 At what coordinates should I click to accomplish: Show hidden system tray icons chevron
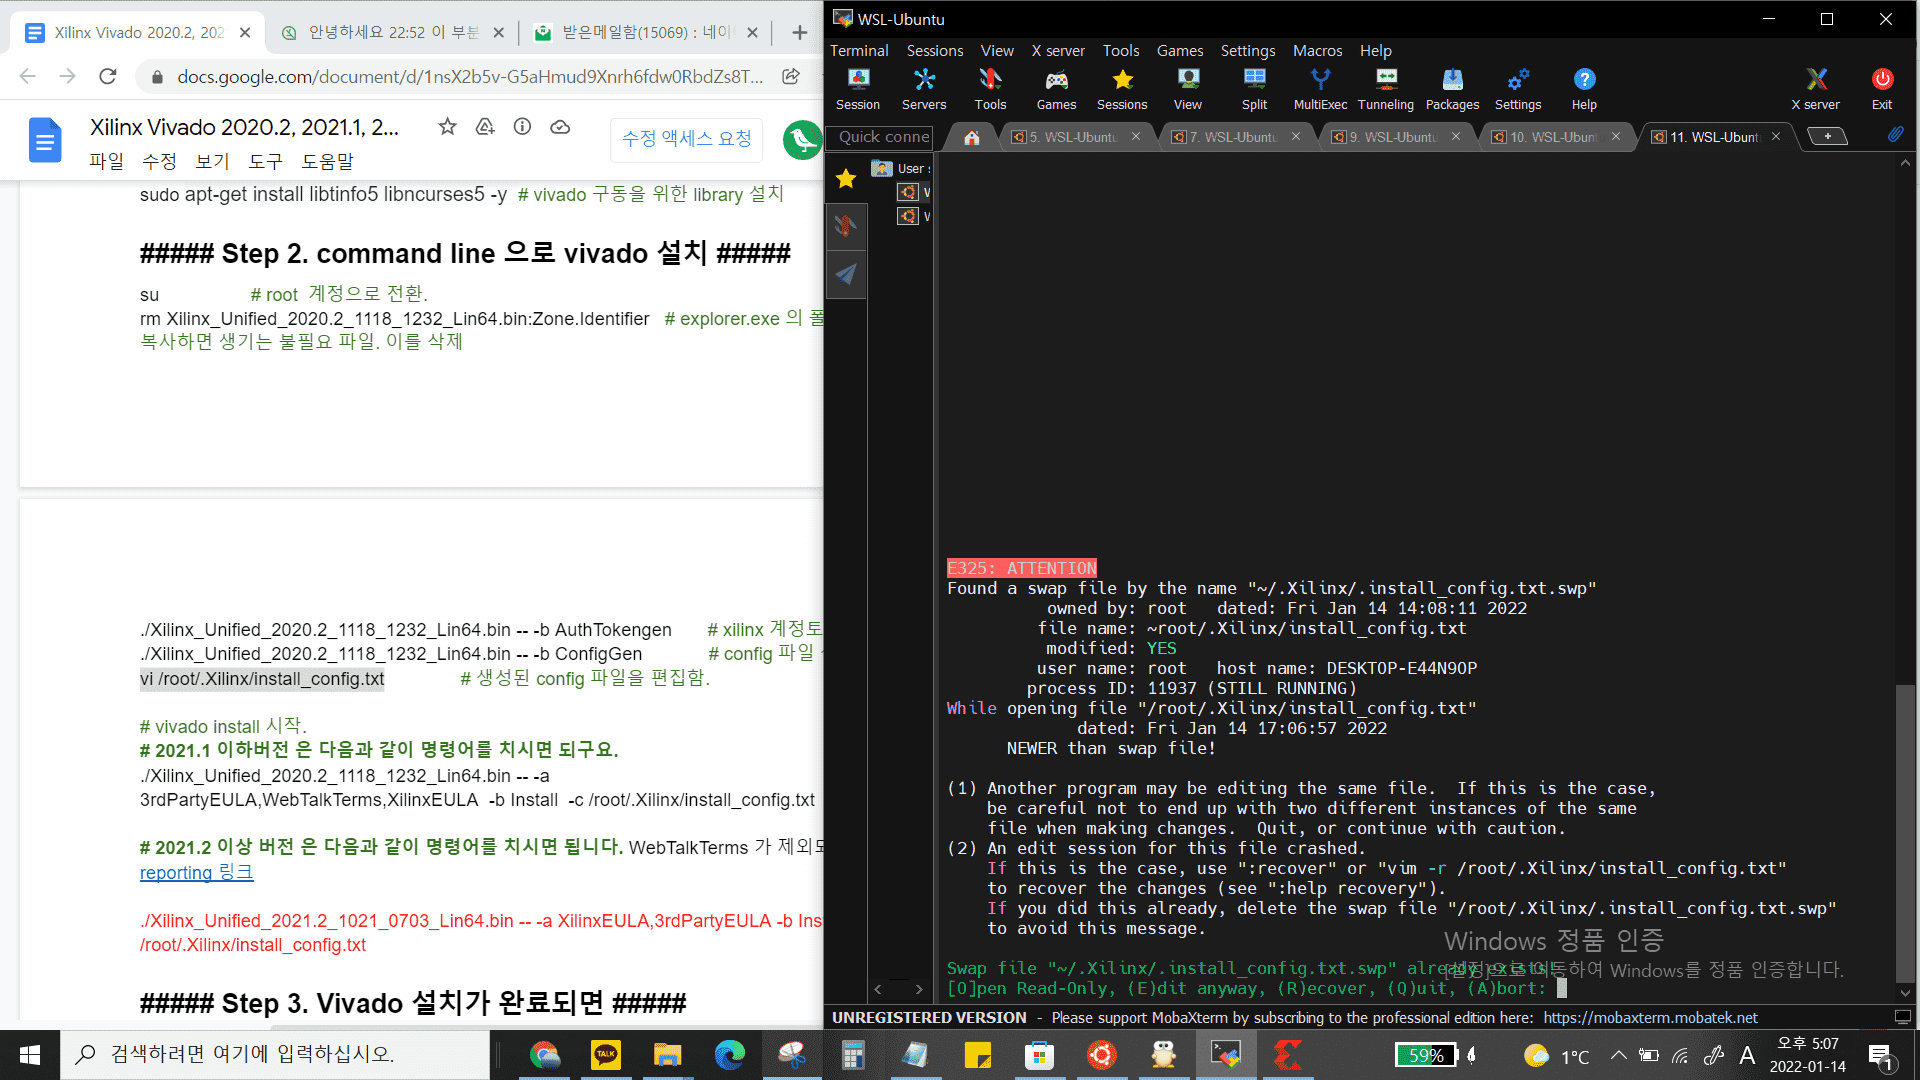pyautogui.click(x=1618, y=1055)
